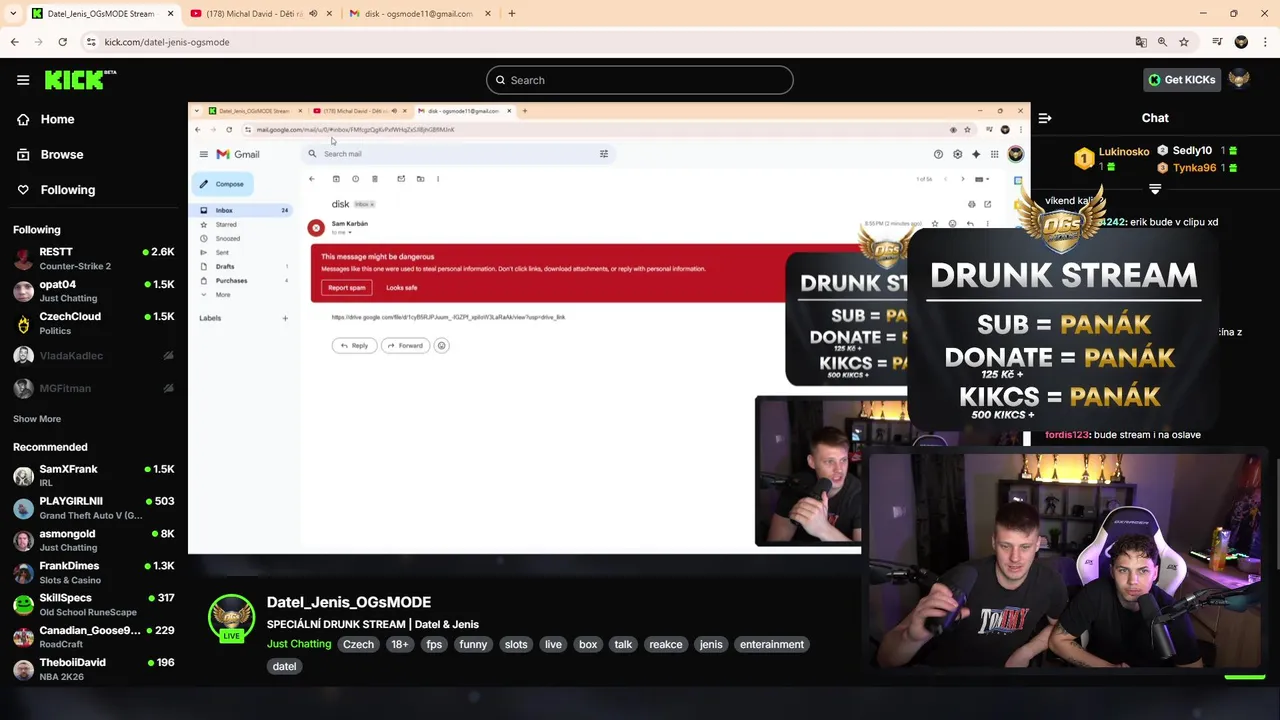Select the 18+ tag
The width and height of the screenshot is (1280, 720).
400,644
